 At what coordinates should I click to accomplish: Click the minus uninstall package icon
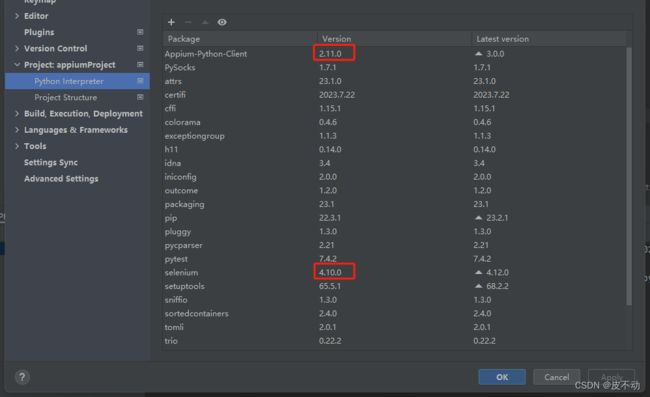[188, 22]
